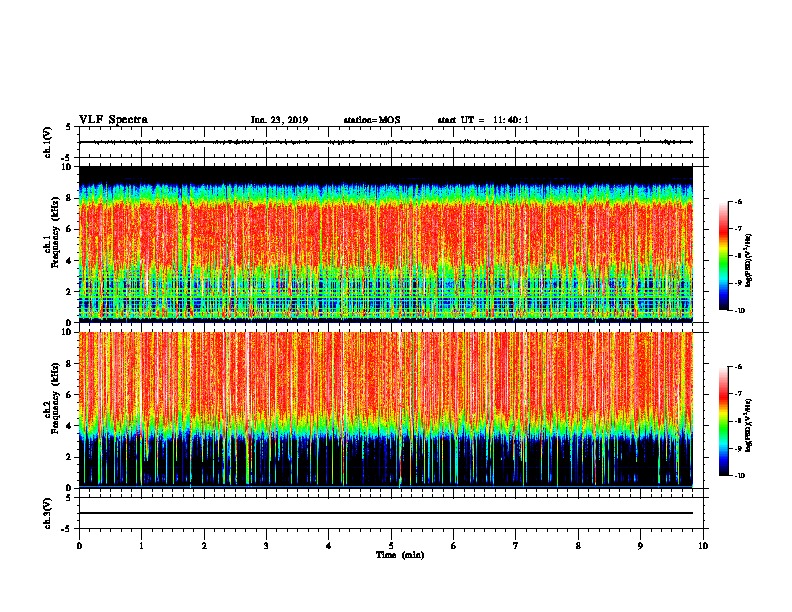Click the x-axis tick label "5" below the bottom panel
Viewport: 792px width, 612px height.
391,546
